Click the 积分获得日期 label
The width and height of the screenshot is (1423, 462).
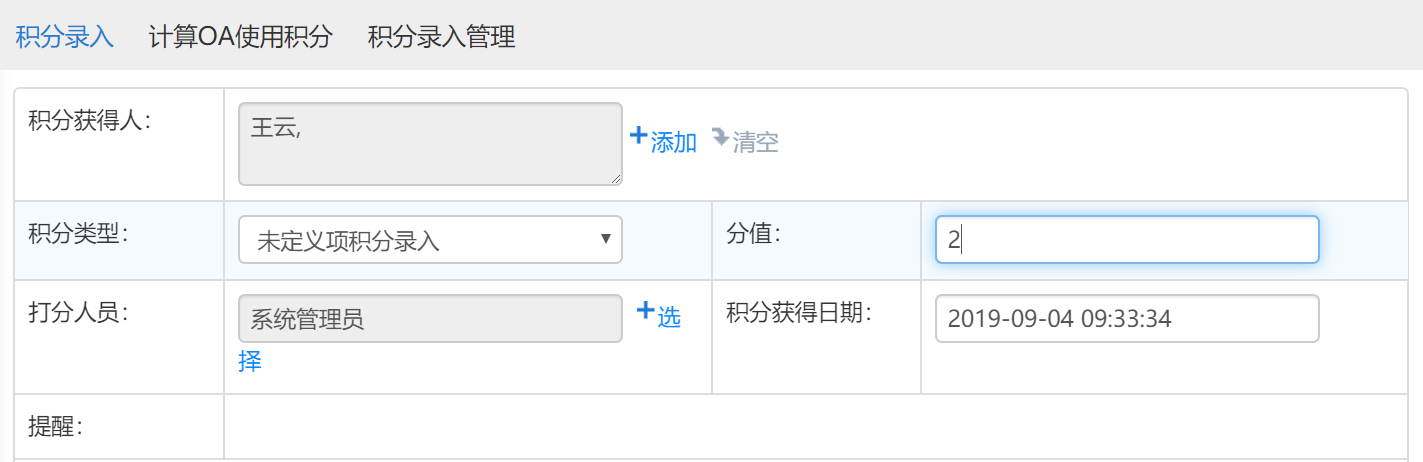pos(799,313)
